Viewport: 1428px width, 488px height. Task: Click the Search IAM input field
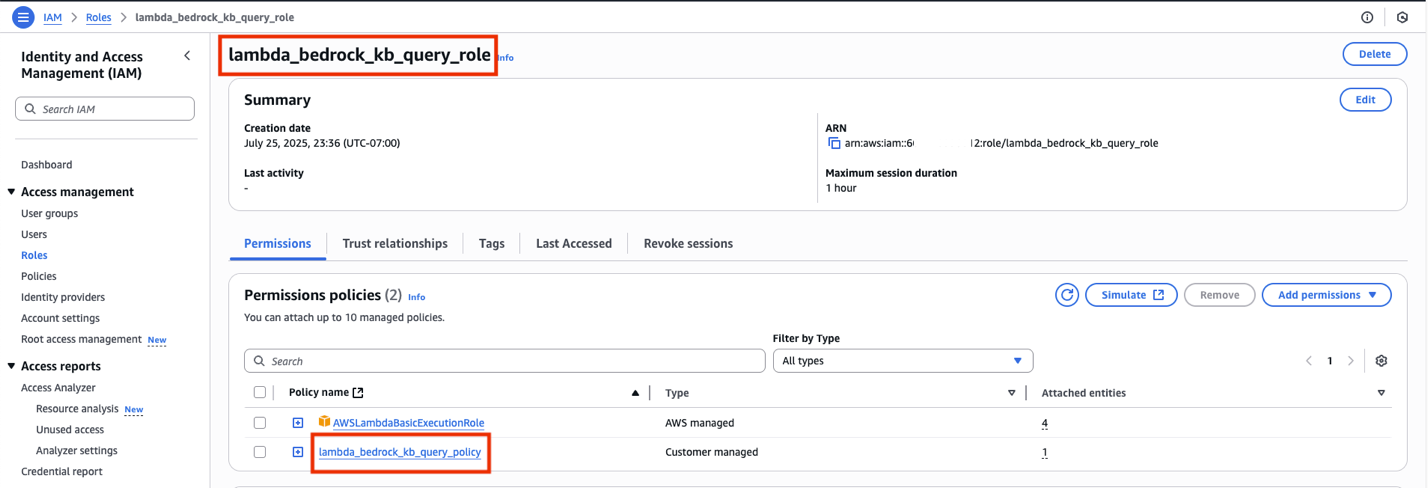point(105,109)
